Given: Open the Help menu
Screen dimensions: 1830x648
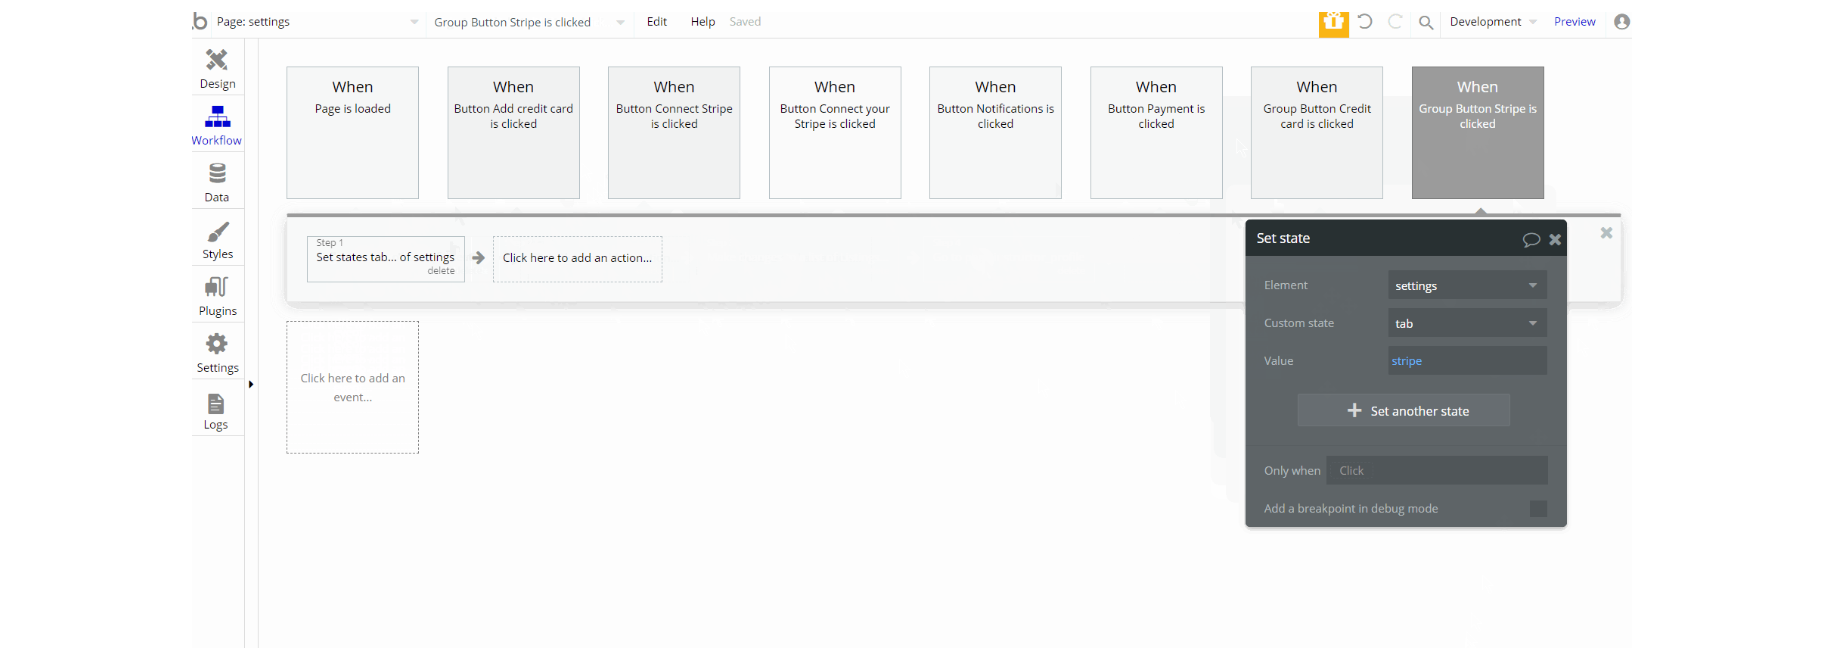Looking at the screenshot, I should tap(703, 22).
